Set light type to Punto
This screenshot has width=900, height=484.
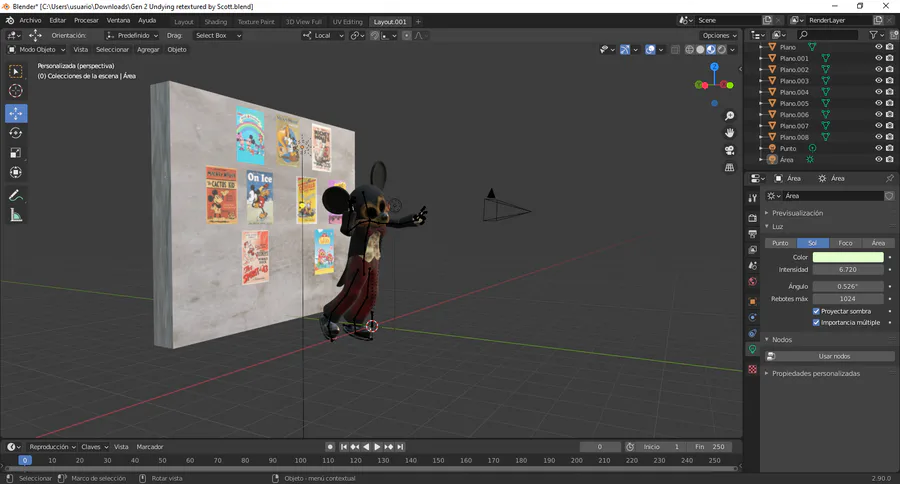click(781, 243)
